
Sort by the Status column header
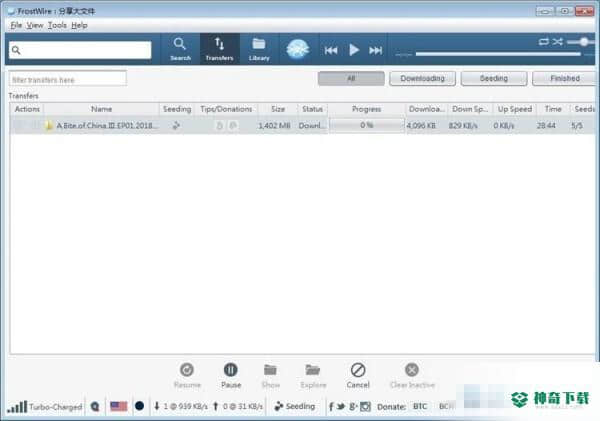click(312, 109)
